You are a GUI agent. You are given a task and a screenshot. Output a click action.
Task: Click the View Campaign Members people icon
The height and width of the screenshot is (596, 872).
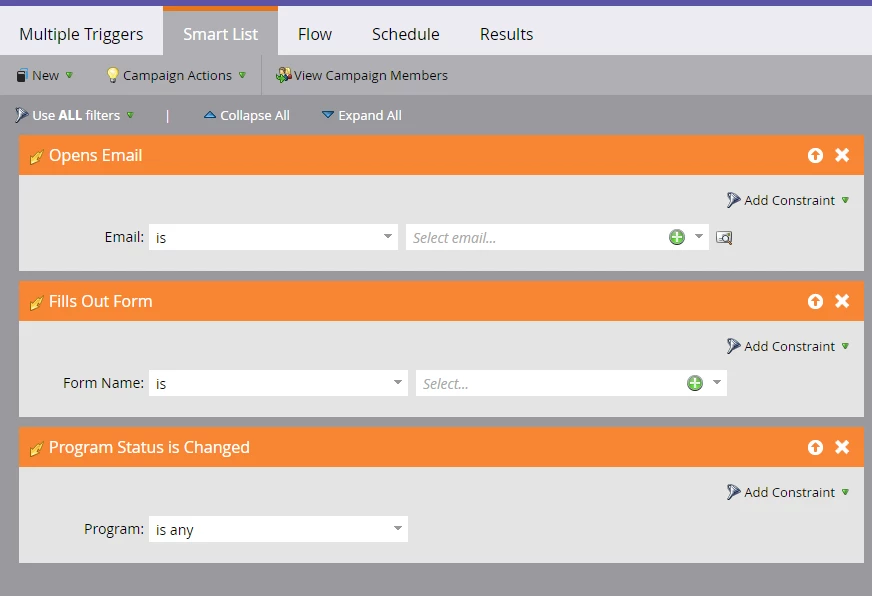(284, 75)
